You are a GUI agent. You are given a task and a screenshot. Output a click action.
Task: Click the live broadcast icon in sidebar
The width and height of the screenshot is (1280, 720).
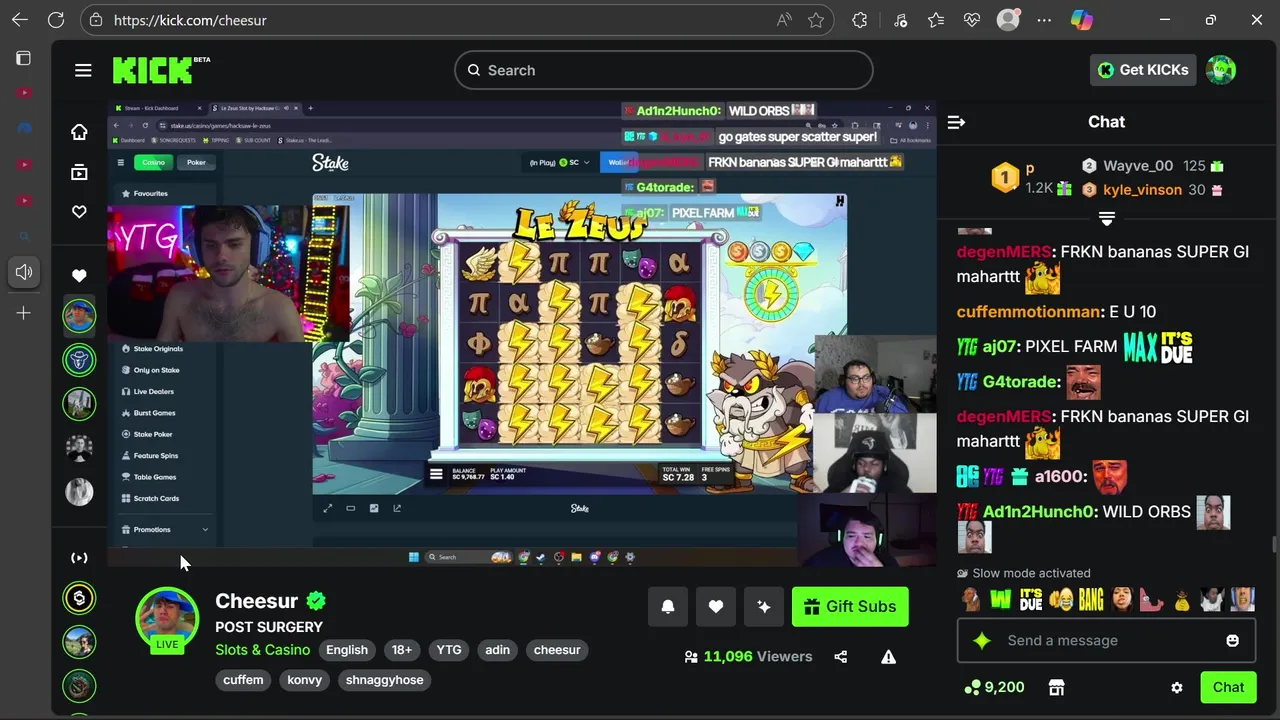[x=79, y=558]
